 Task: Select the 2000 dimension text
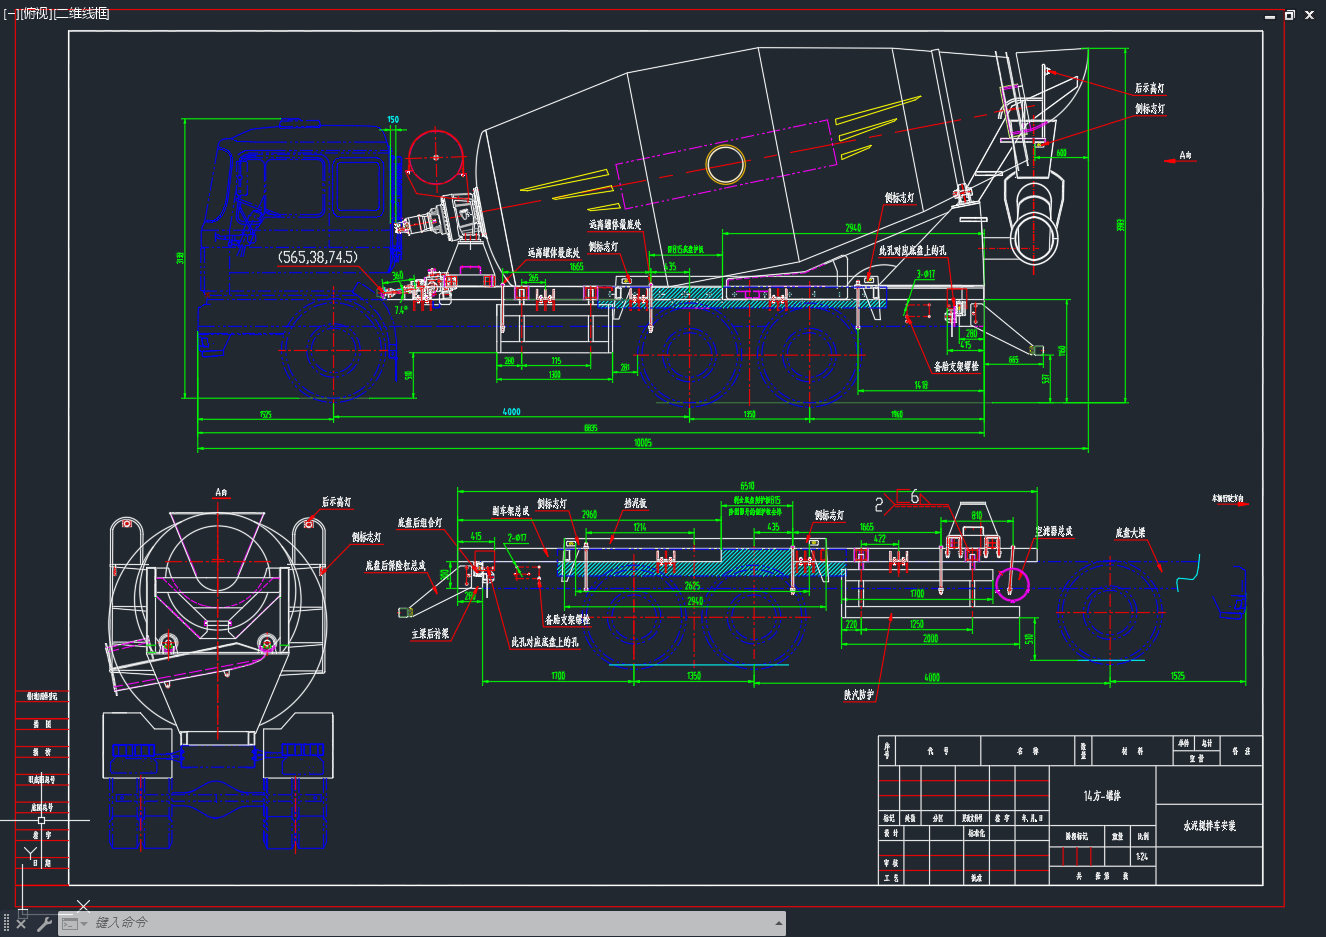[930, 638]
